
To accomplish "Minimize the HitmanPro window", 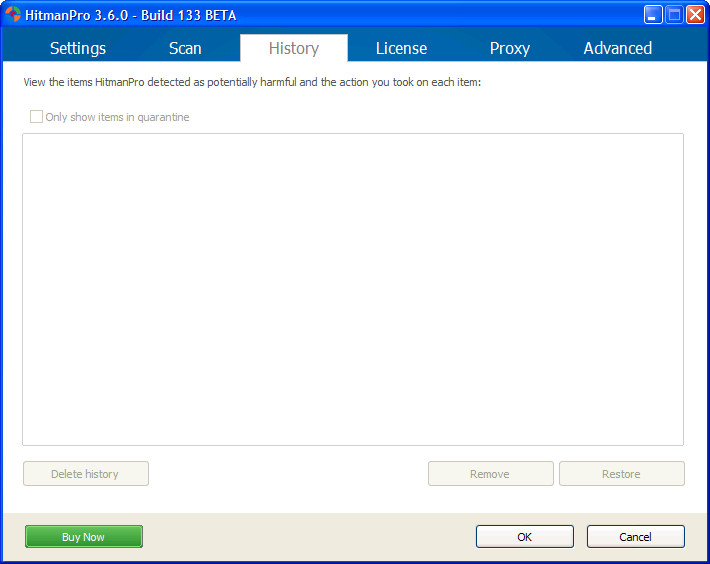I will coord(653,15).
